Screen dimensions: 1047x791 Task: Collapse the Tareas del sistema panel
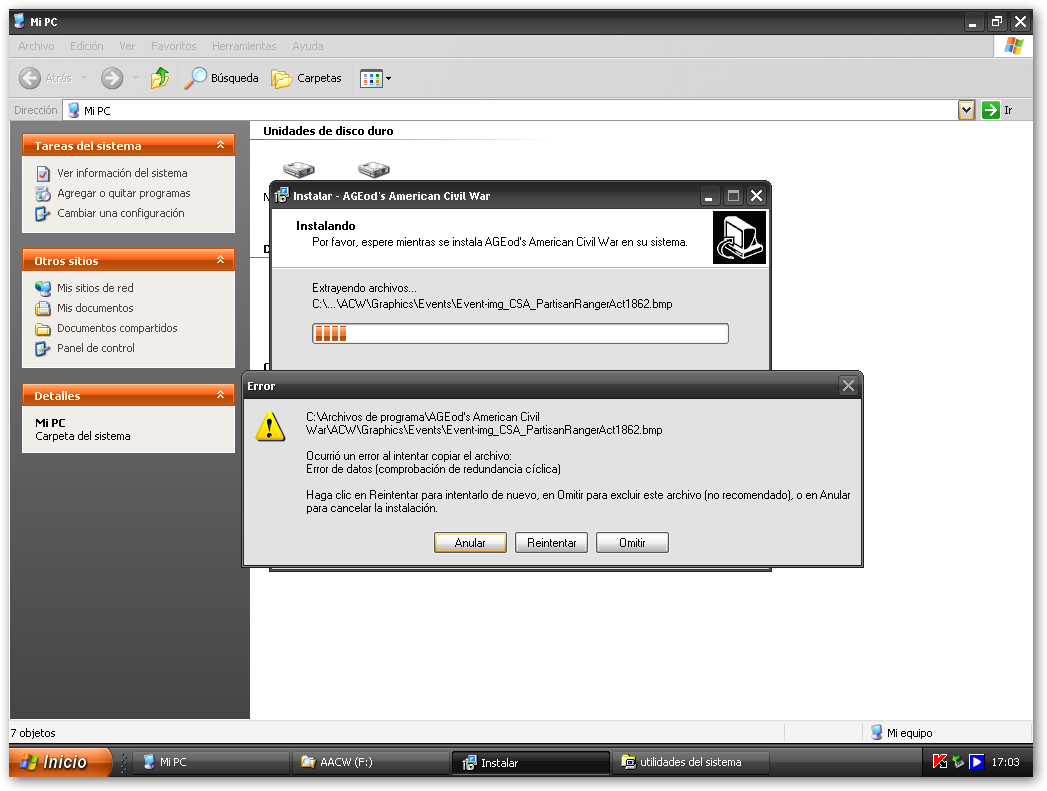pyautogui.click(x=220, y=146)
